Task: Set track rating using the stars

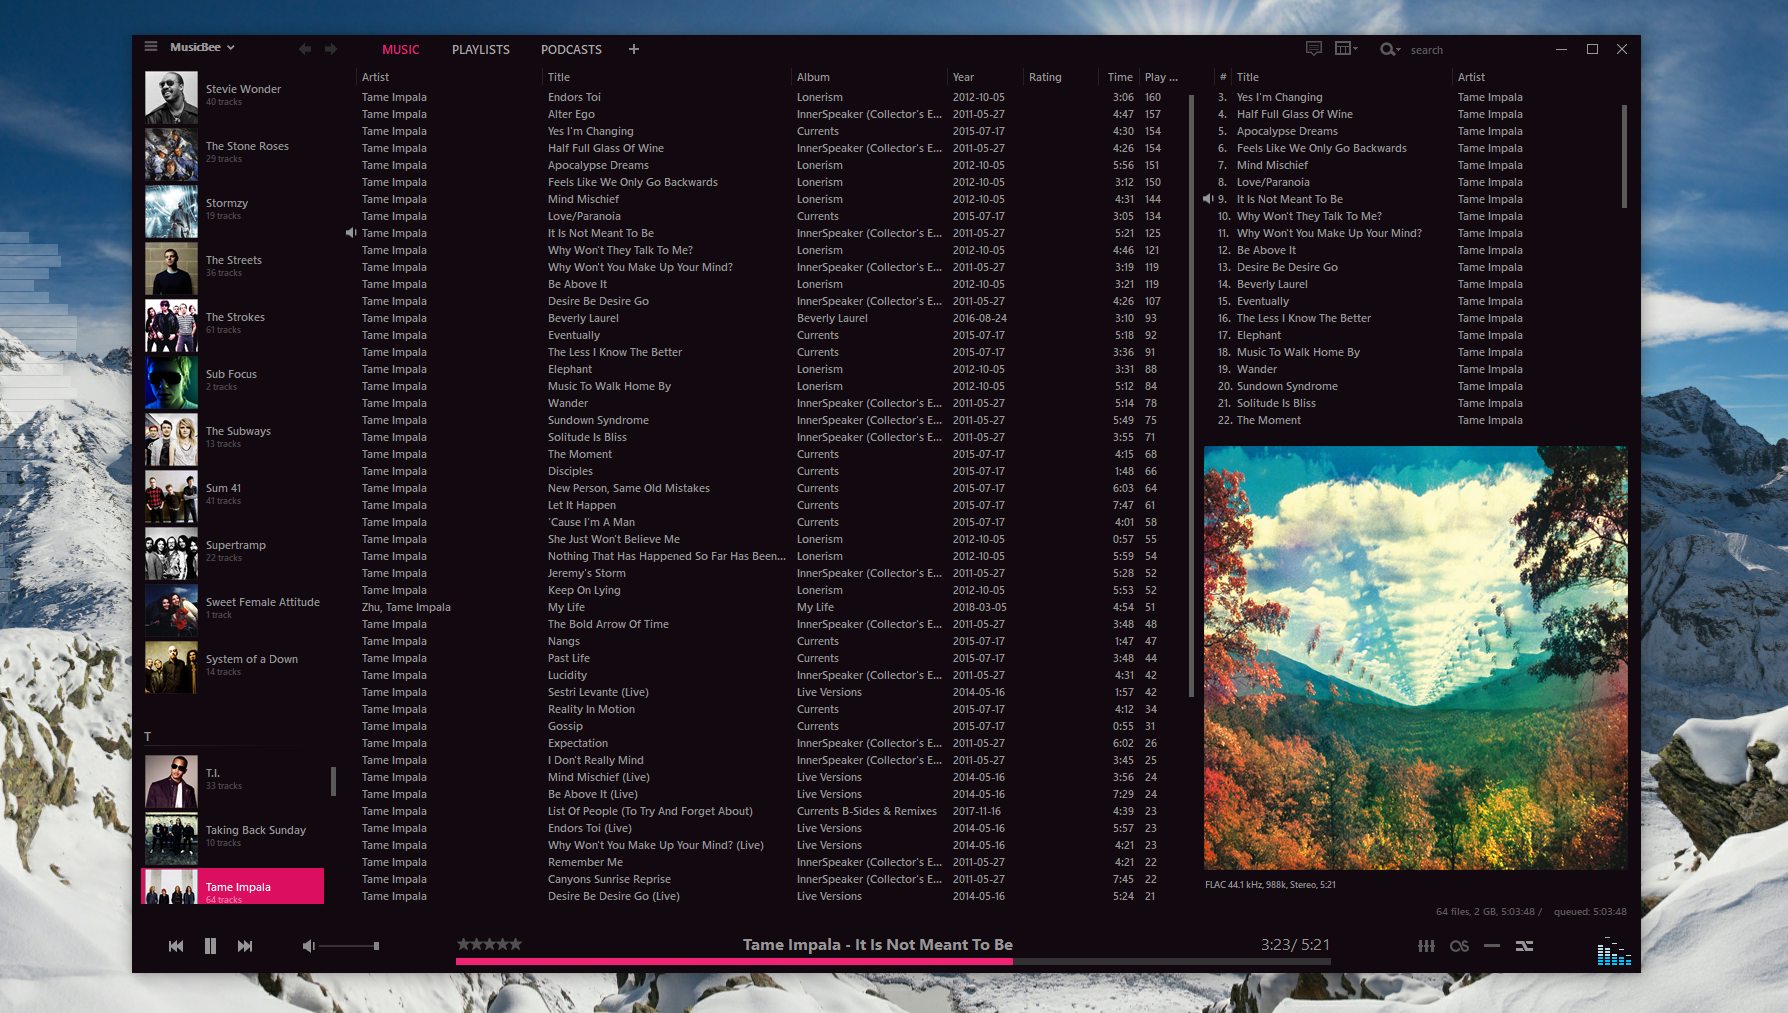Action: click(489, 944)
